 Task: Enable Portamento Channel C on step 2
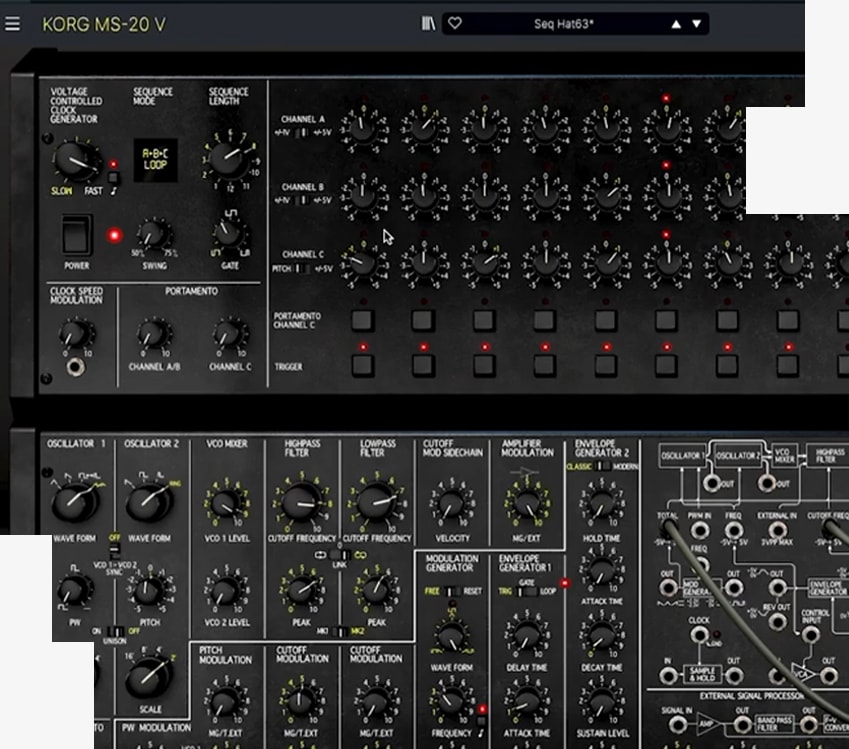coord(423,320)
